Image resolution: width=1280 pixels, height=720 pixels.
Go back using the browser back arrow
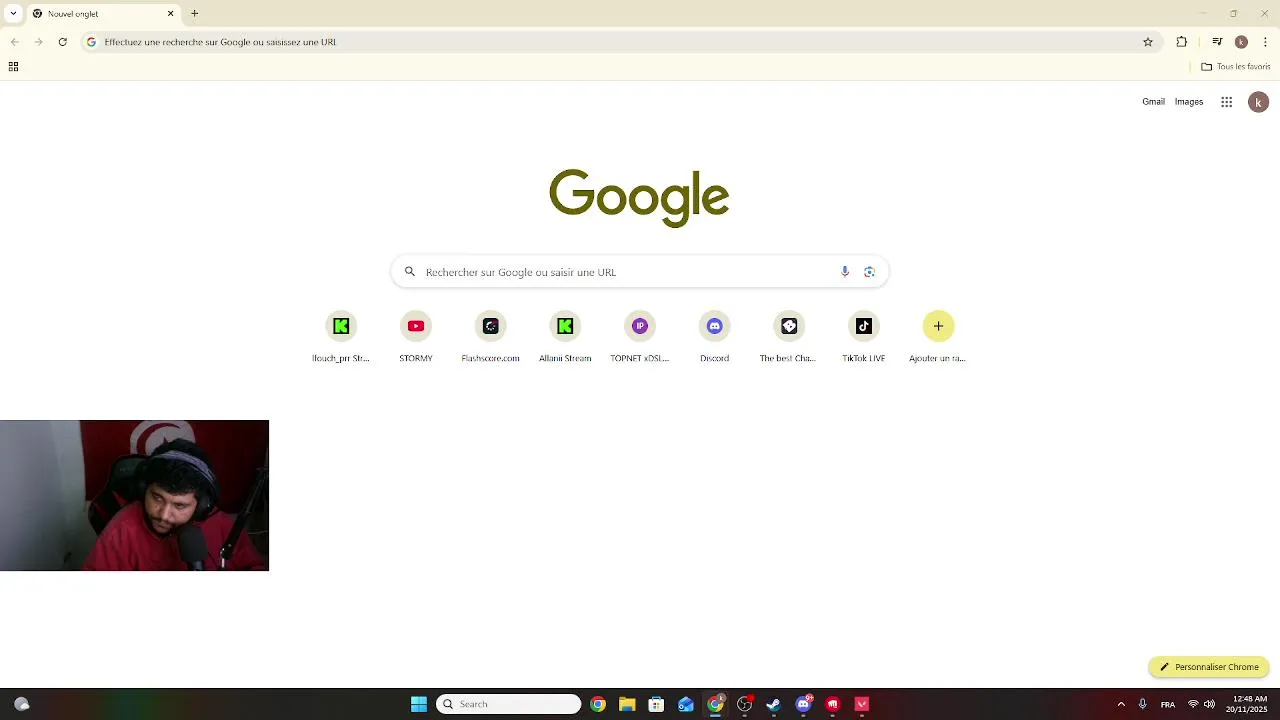point(14,42)
